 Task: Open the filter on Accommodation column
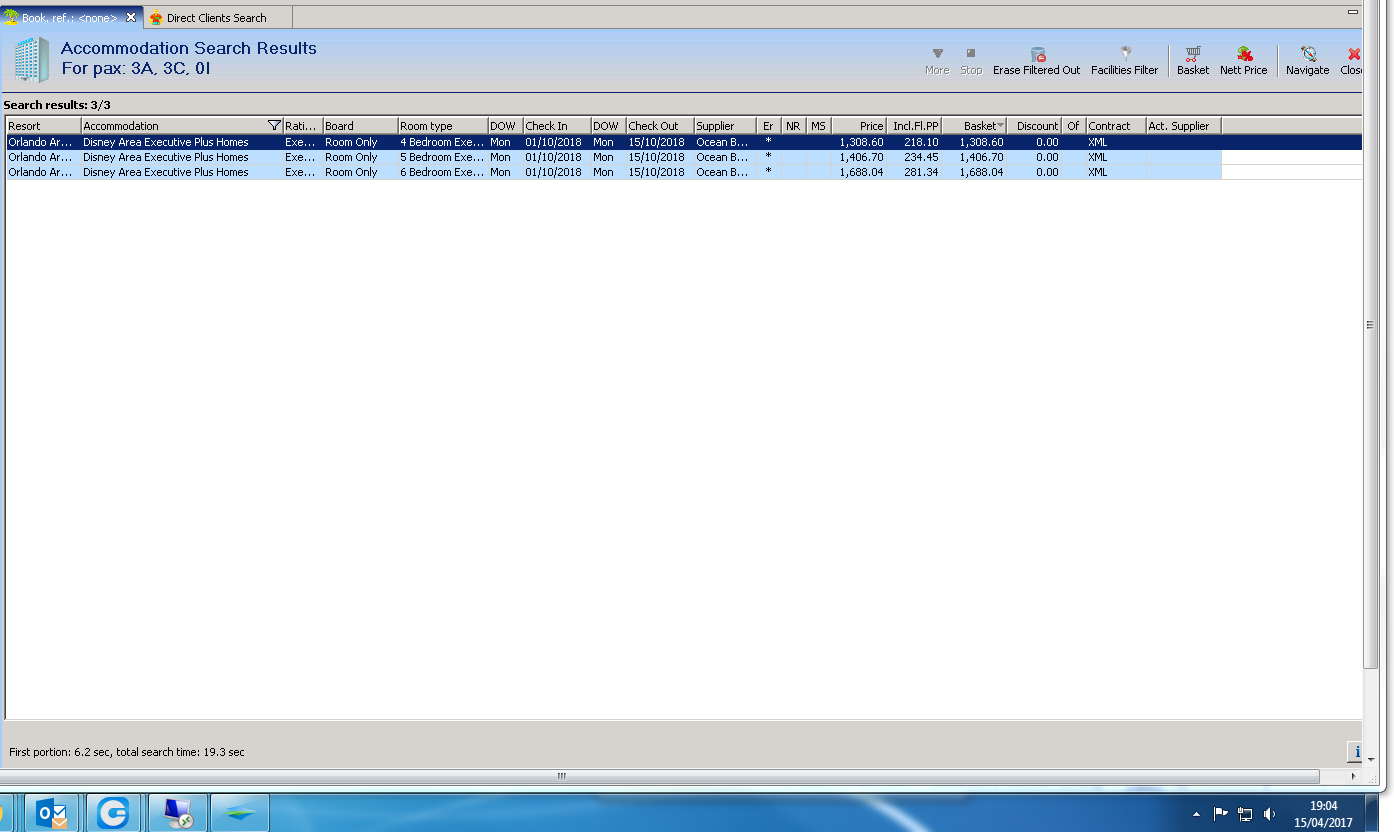pos(275,126)
